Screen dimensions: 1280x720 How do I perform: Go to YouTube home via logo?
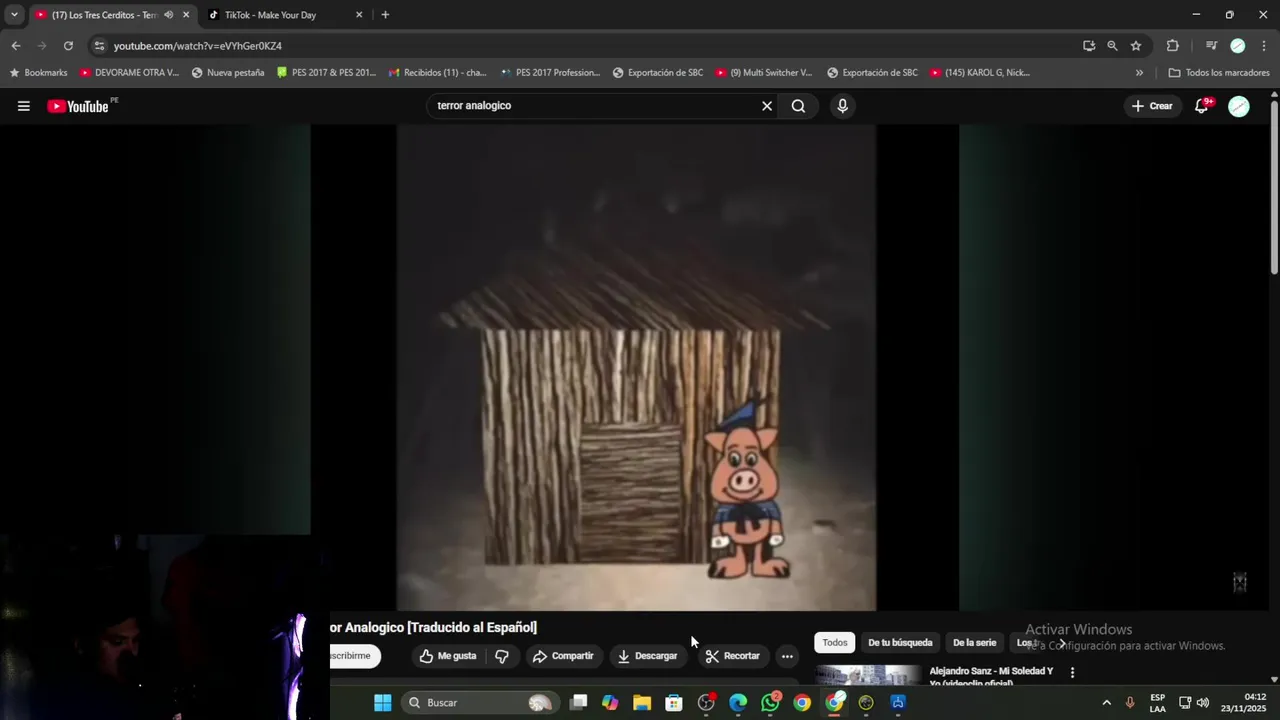pyautogui.click(x=78, y=106)
